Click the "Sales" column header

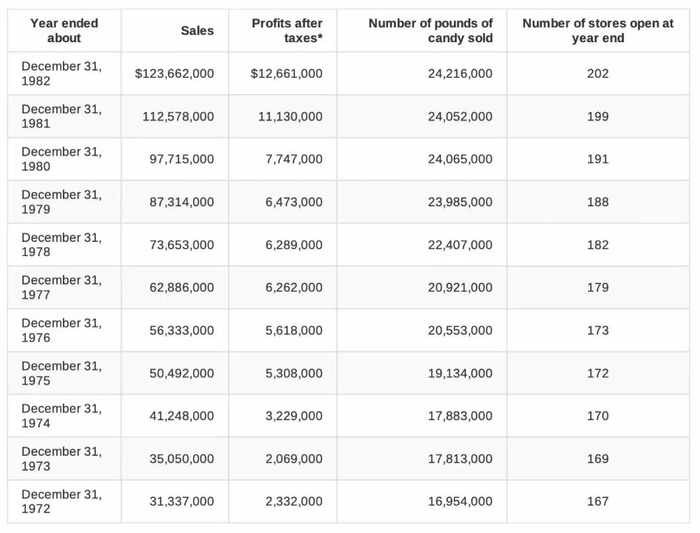(x=197, y=31)
